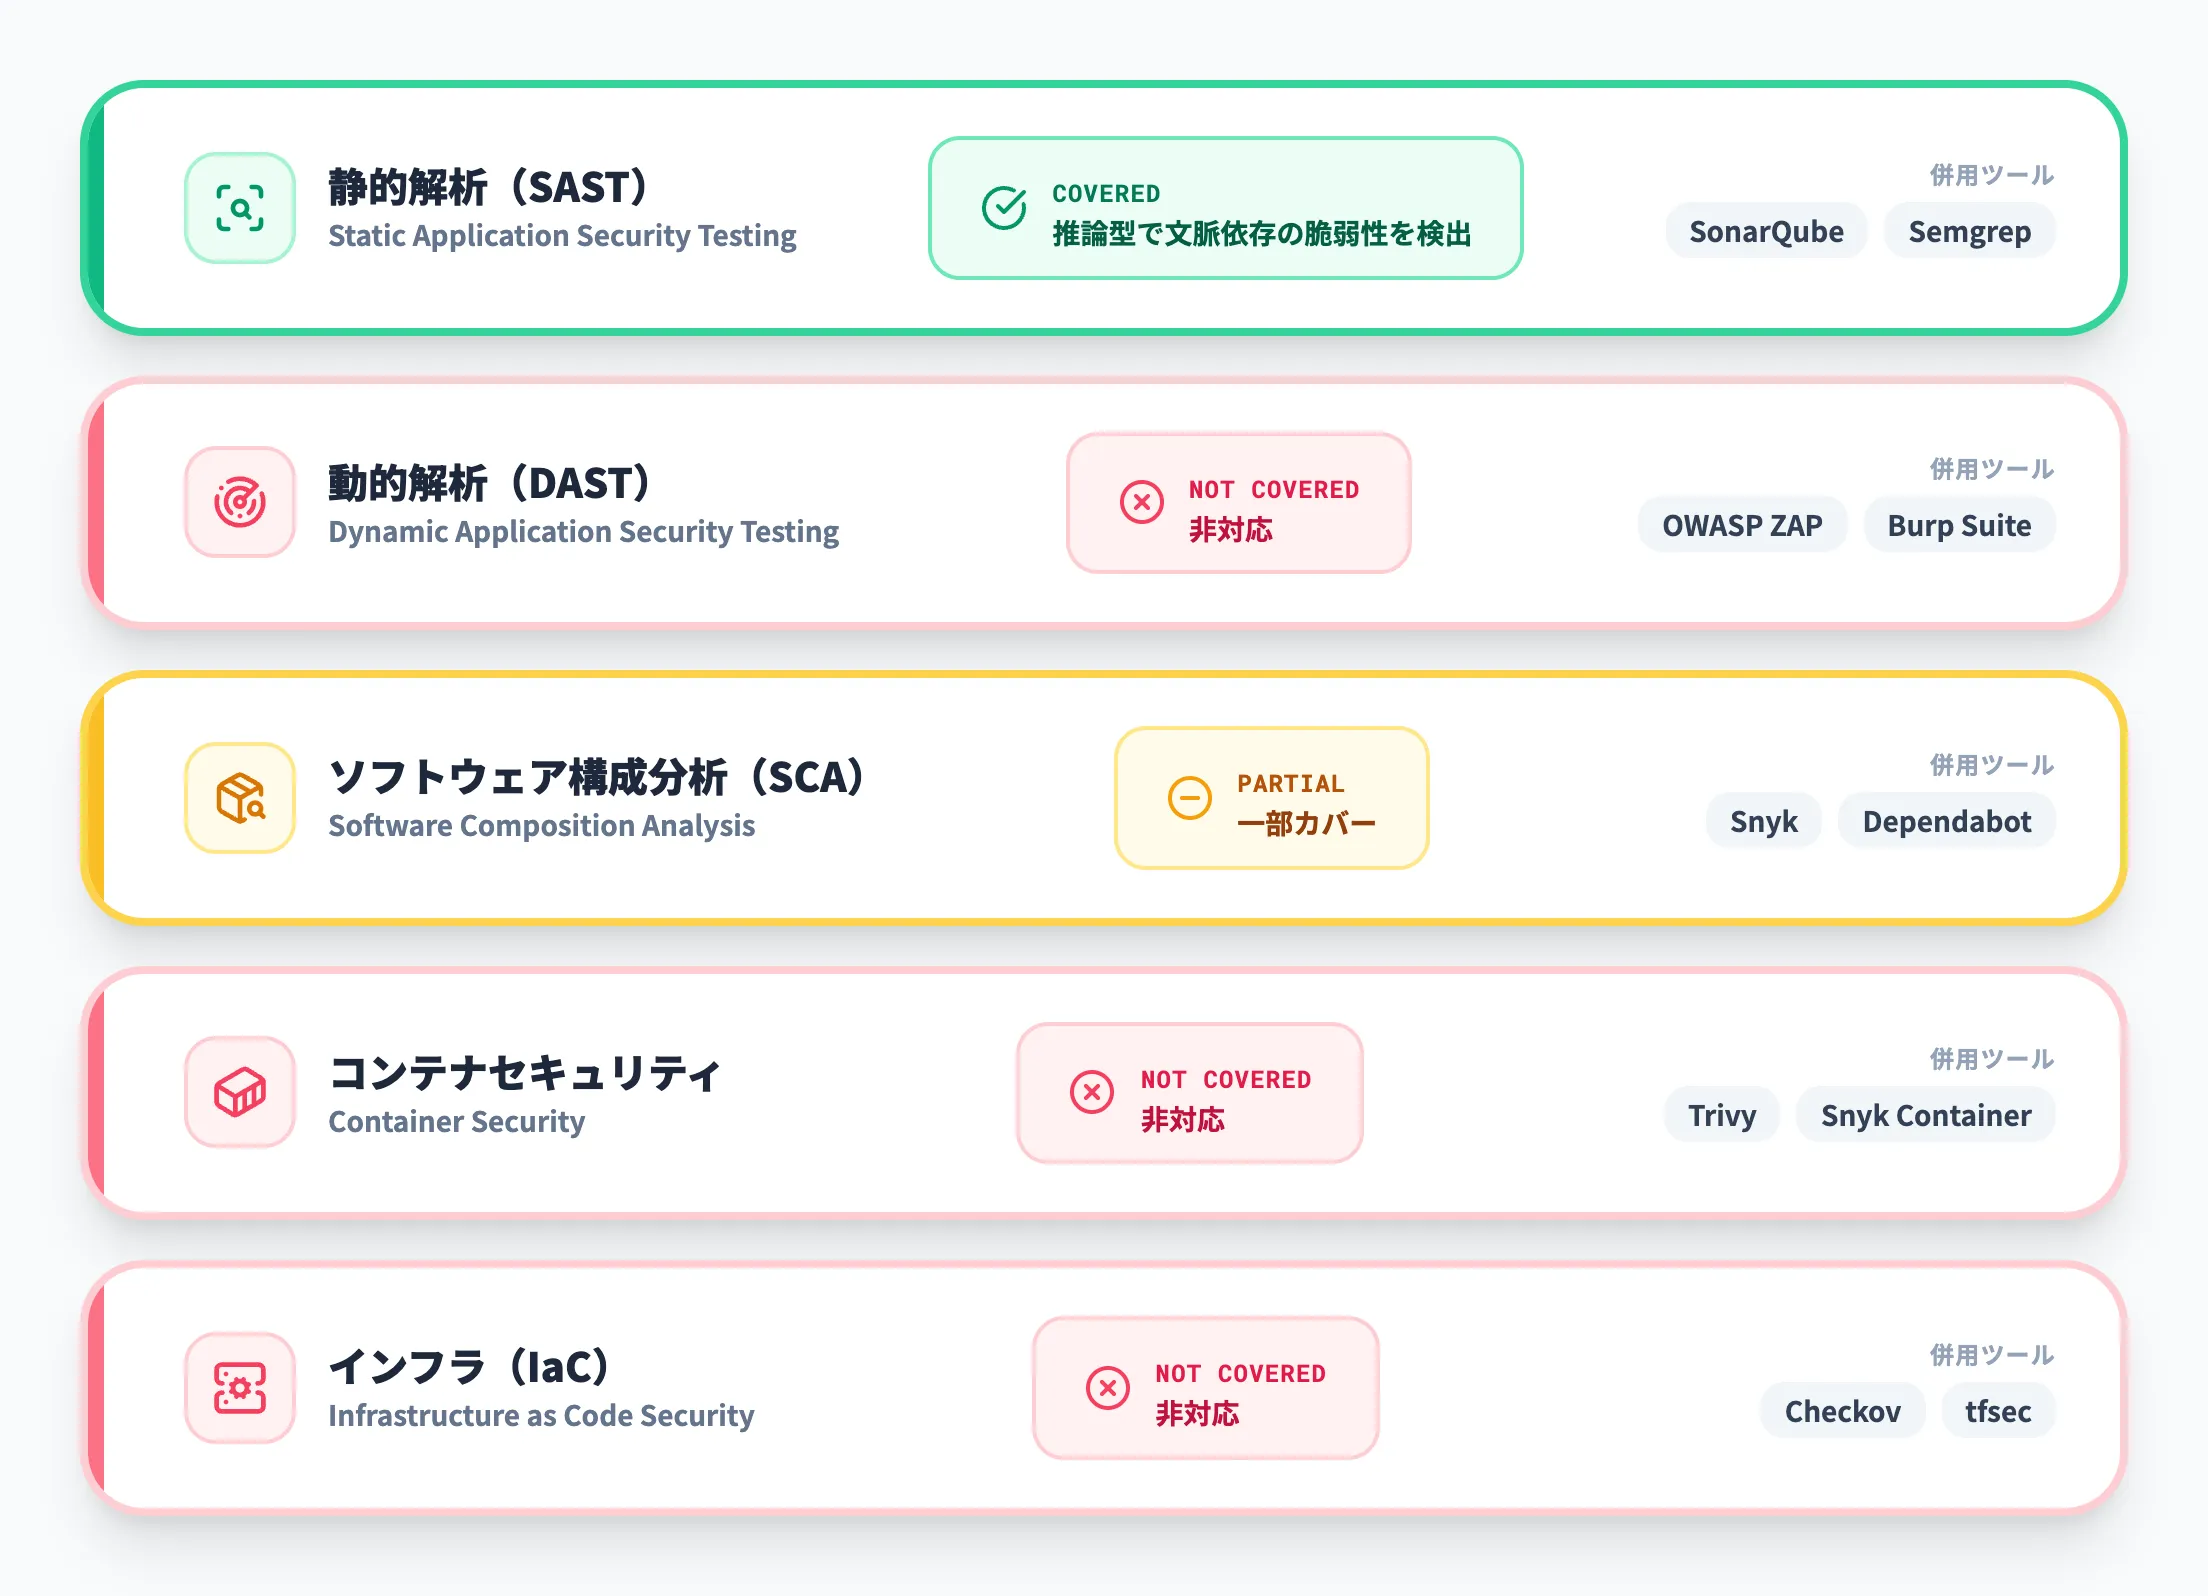The image size is (2208, 1596).
Task: Click the DAST radar icon
Action: (240, 502)
